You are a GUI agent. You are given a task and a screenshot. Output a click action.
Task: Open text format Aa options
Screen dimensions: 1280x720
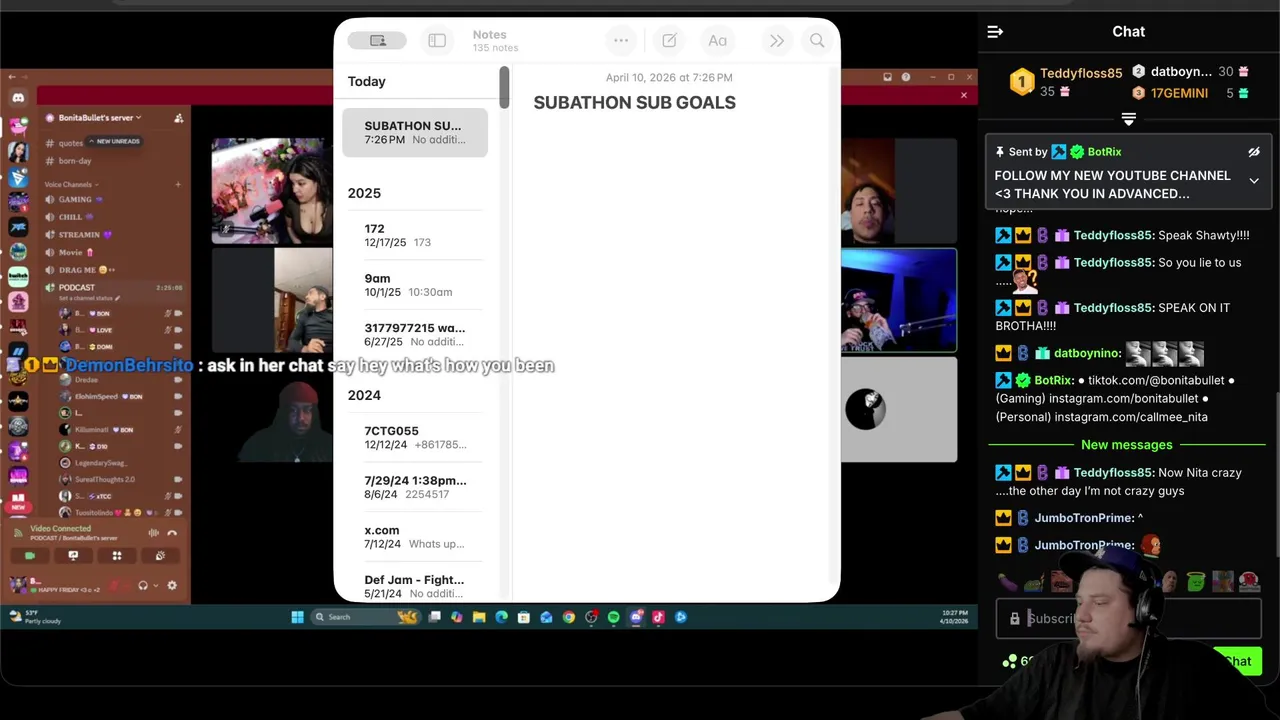717,41
